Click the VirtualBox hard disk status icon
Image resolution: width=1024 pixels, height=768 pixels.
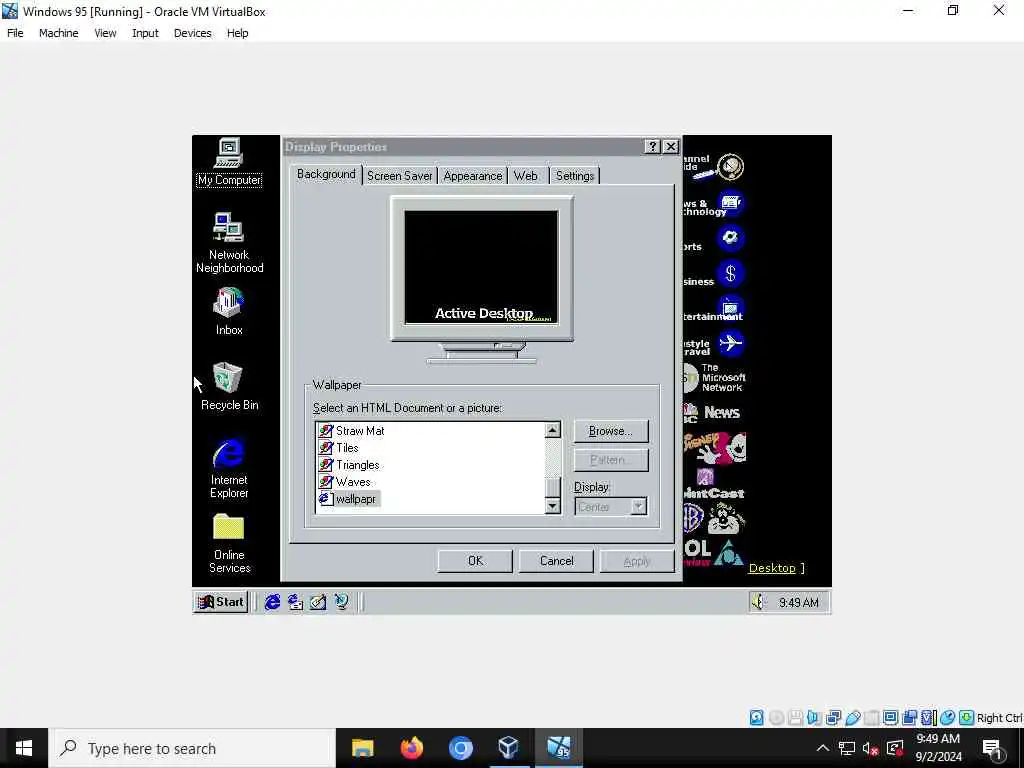click(x=756, y=718)
